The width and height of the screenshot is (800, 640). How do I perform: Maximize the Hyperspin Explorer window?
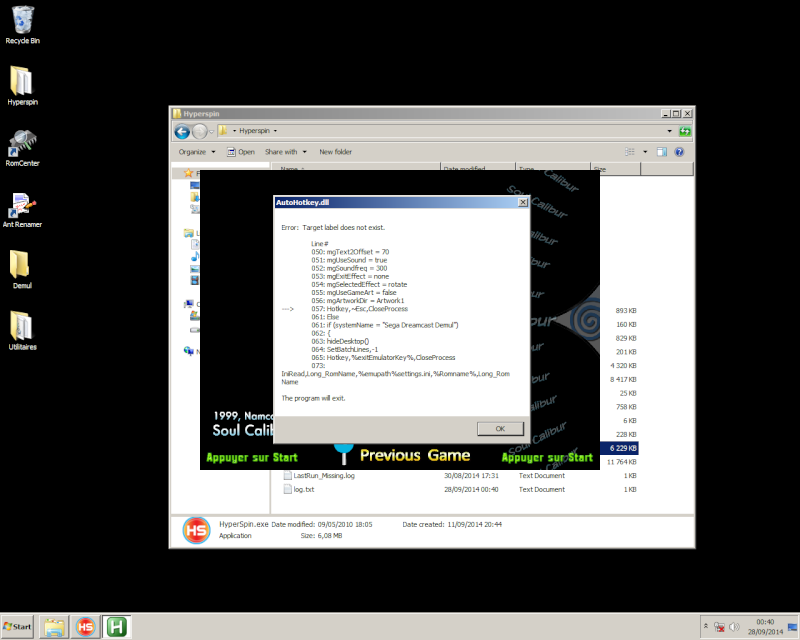coord(676,114)
